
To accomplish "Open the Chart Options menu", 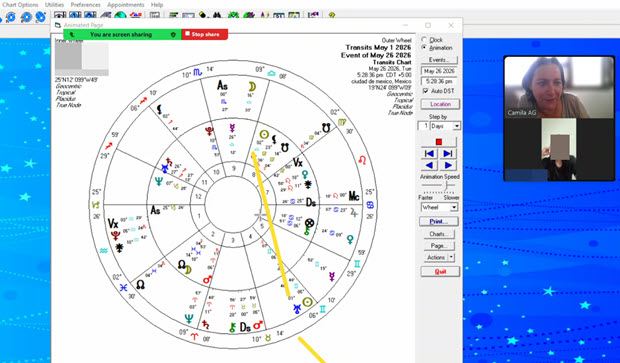I will pos(20,5).
